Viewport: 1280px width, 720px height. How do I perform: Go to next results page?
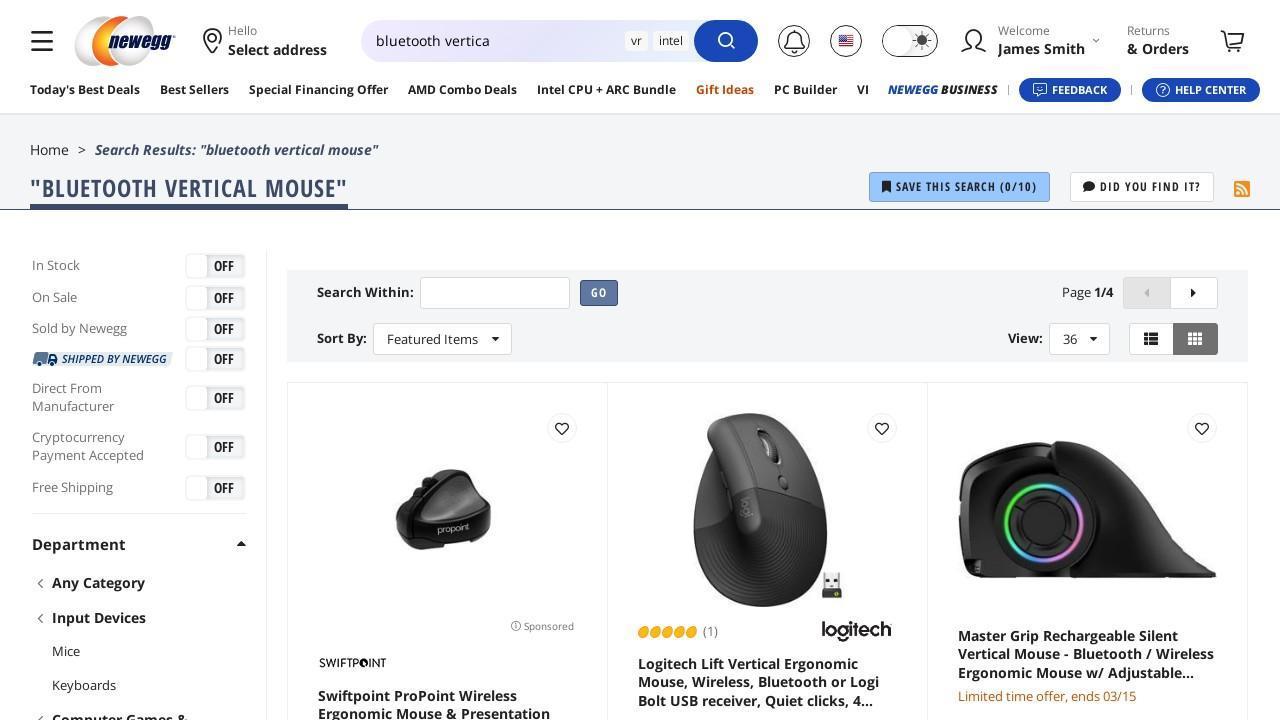tap(1193, 293)
